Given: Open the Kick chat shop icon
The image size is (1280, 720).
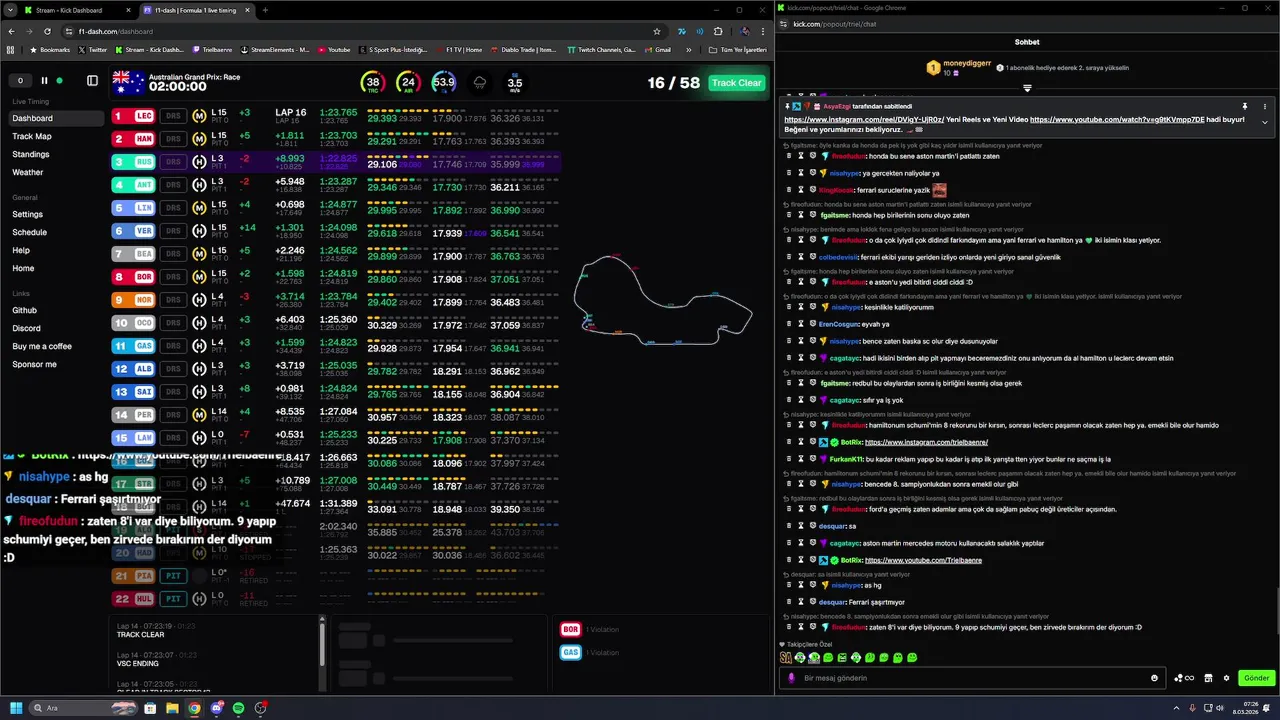Looking at the screenshot, I should coord(1208,678).
